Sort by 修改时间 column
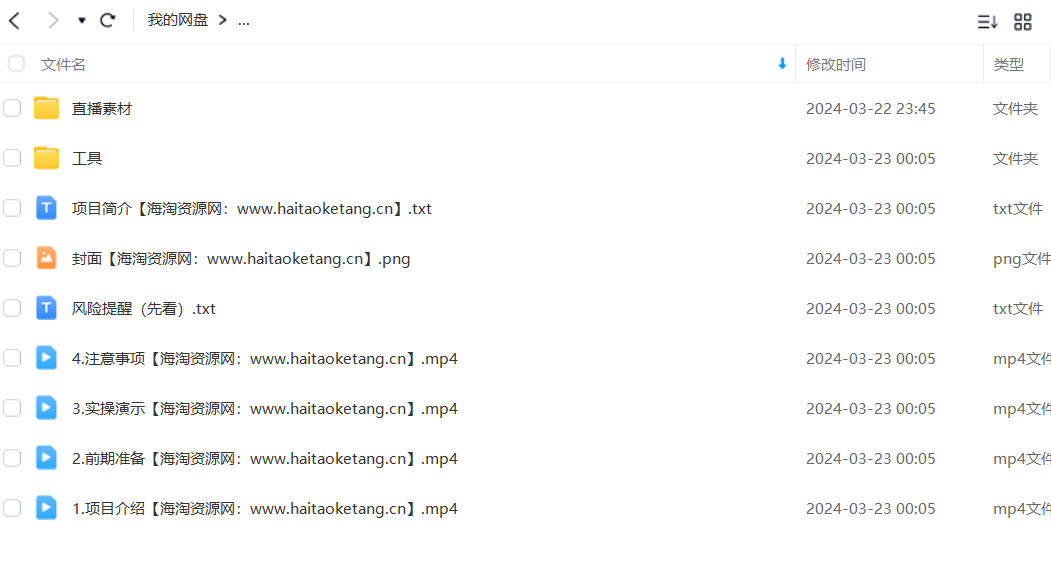Screen dimensions: 1051x585 [836, 64]
